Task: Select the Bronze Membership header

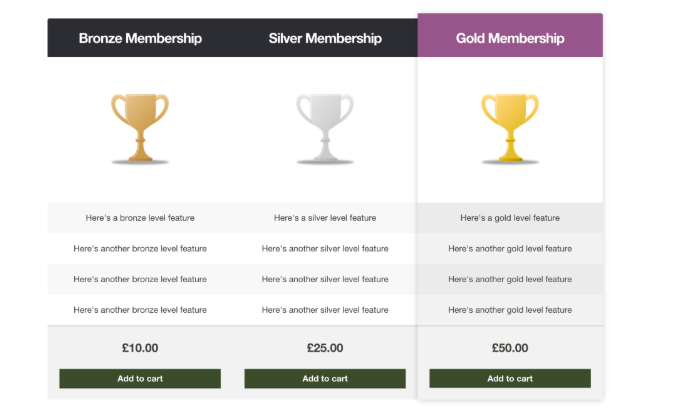Action: pos(140,39)
